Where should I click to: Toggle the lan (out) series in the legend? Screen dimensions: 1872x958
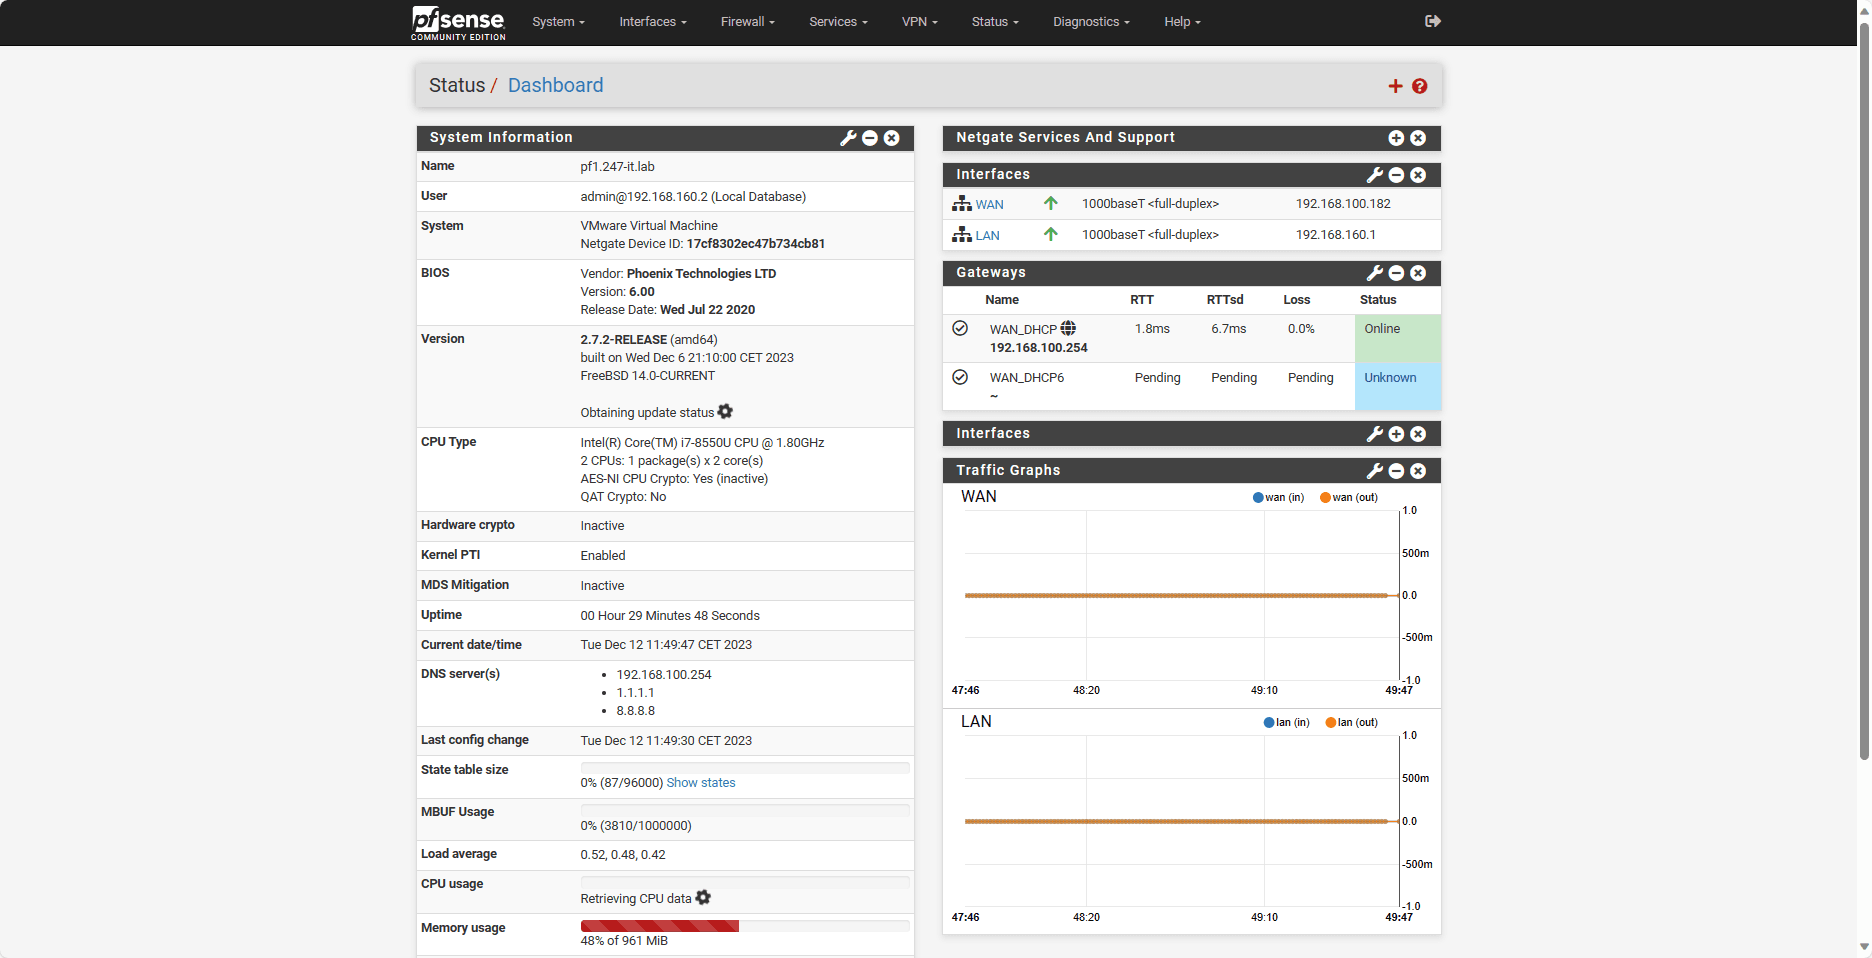[1351, 722]
